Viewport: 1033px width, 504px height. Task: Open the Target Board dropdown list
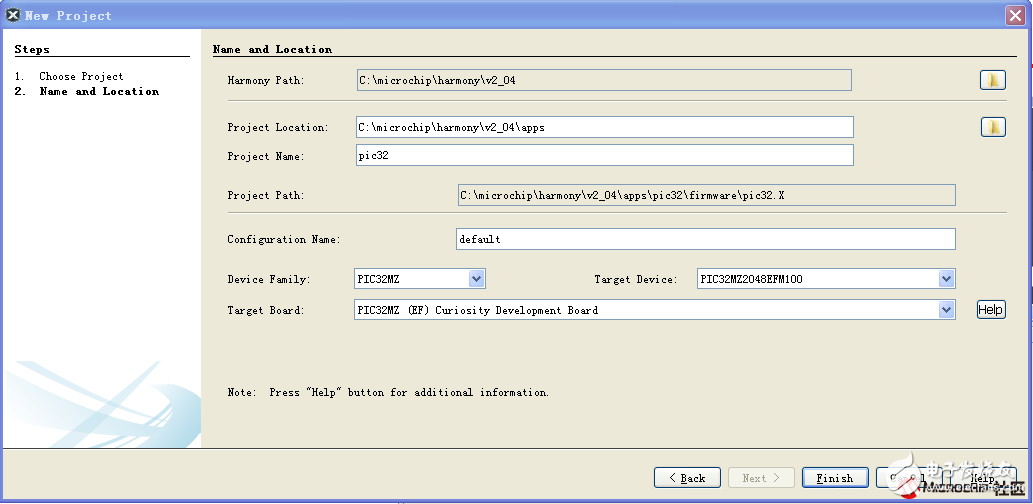(945, 310)
